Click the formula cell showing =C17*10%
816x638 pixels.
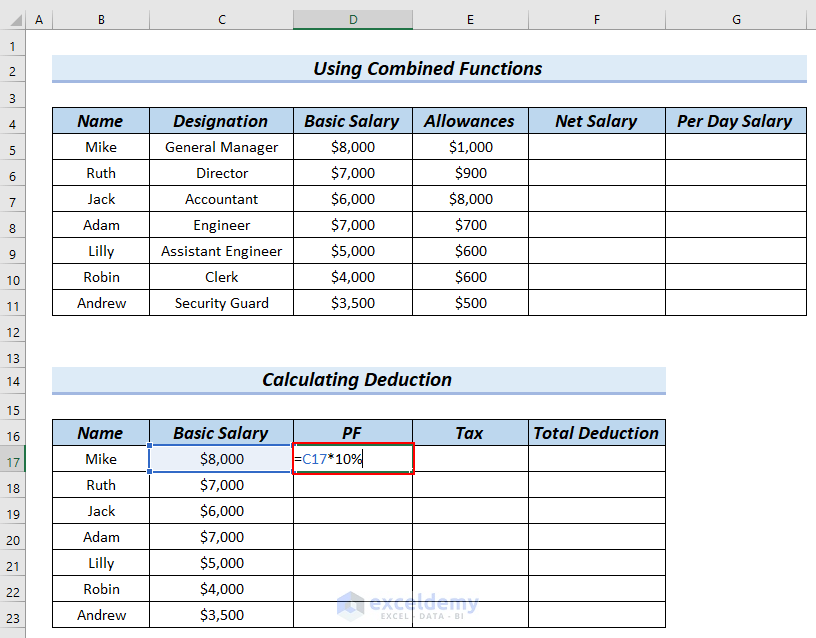(353, 459)
